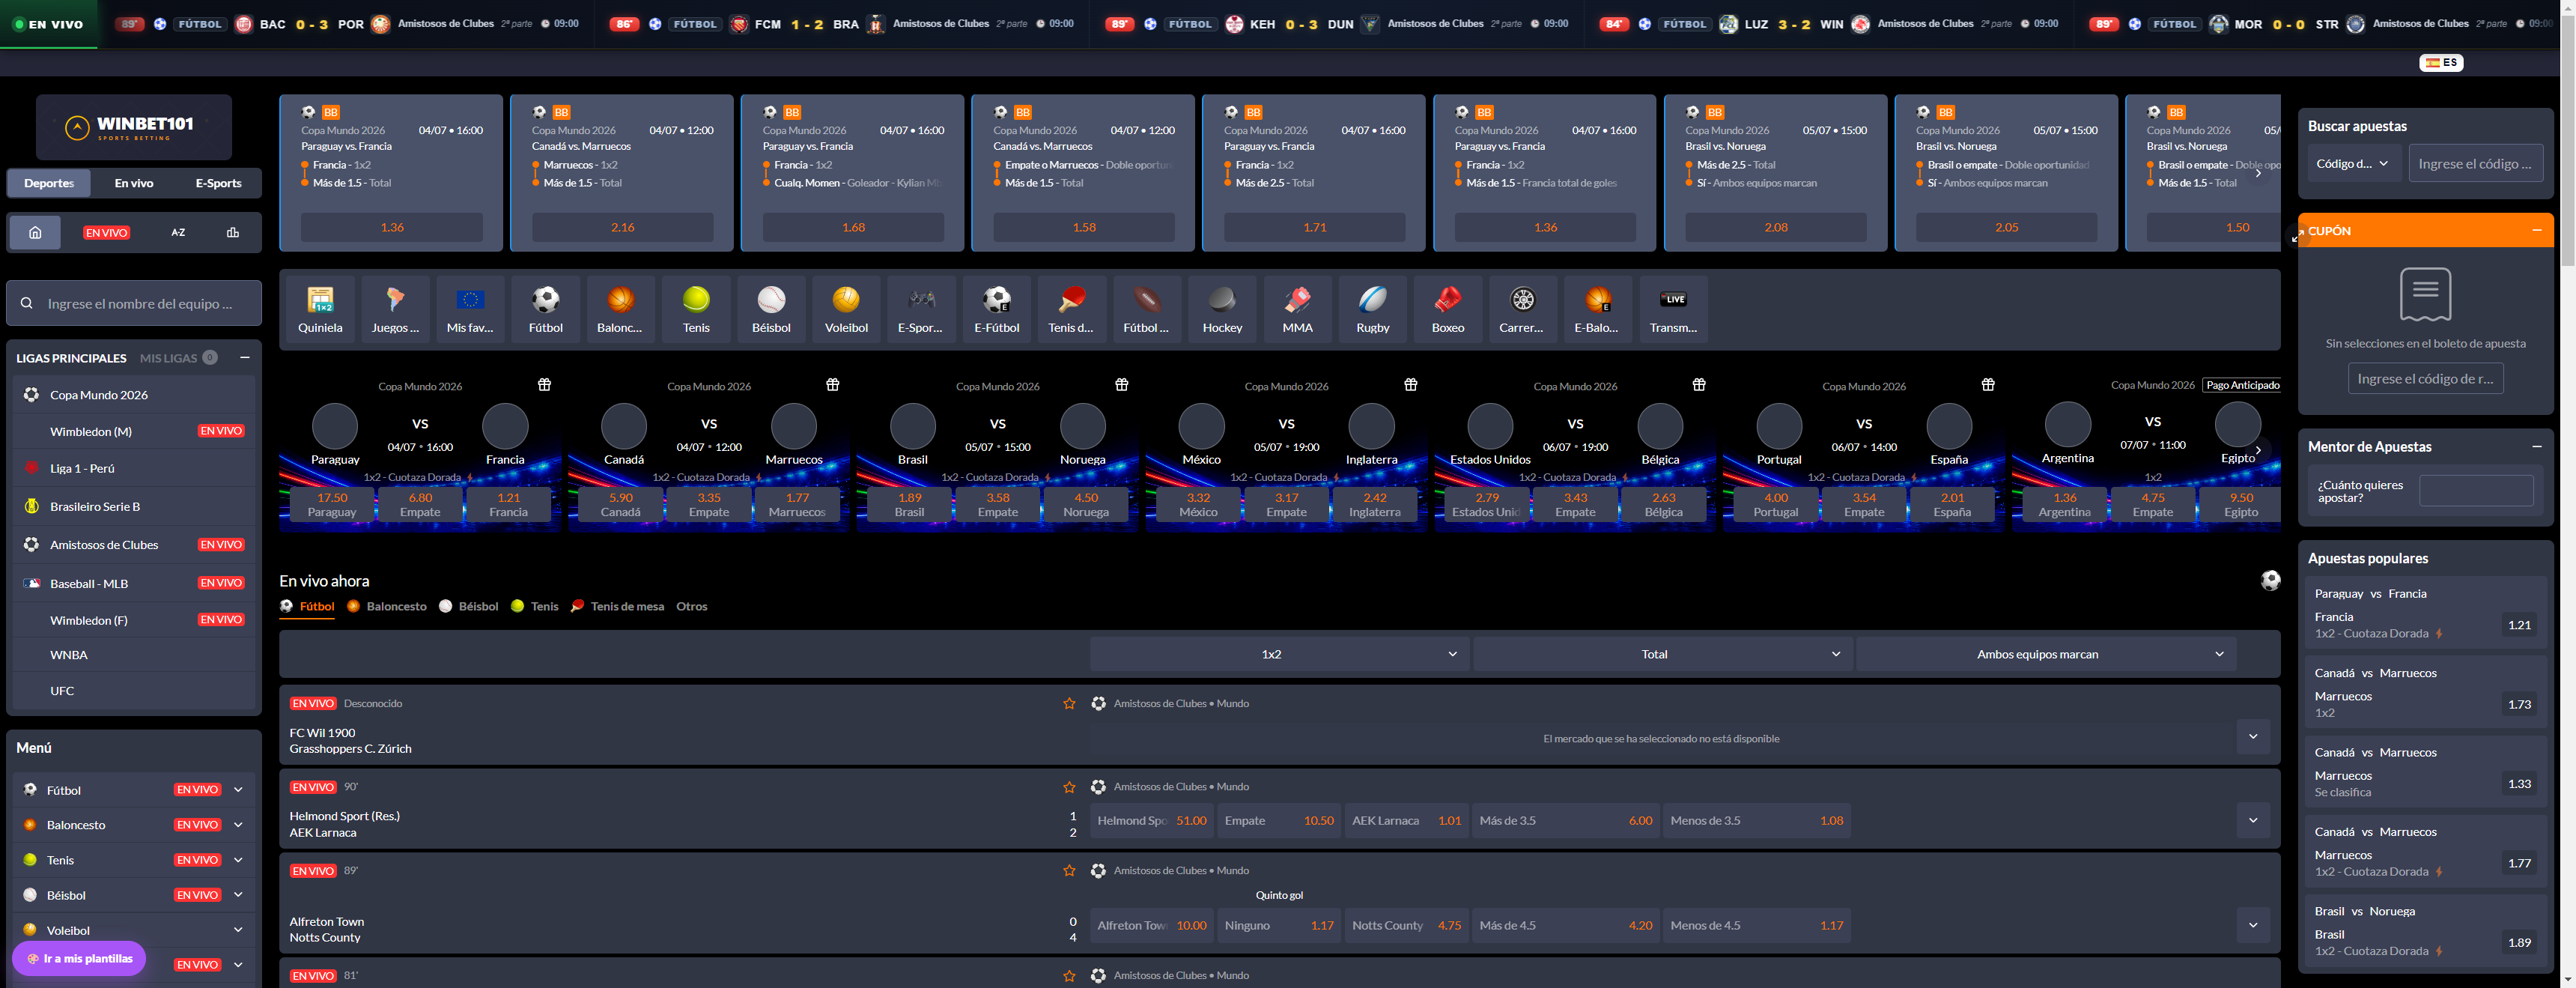Select the Tenis ball icon
Image resolution: width=2576 pixels, height=988 pixels.
[x=696, y=309]
